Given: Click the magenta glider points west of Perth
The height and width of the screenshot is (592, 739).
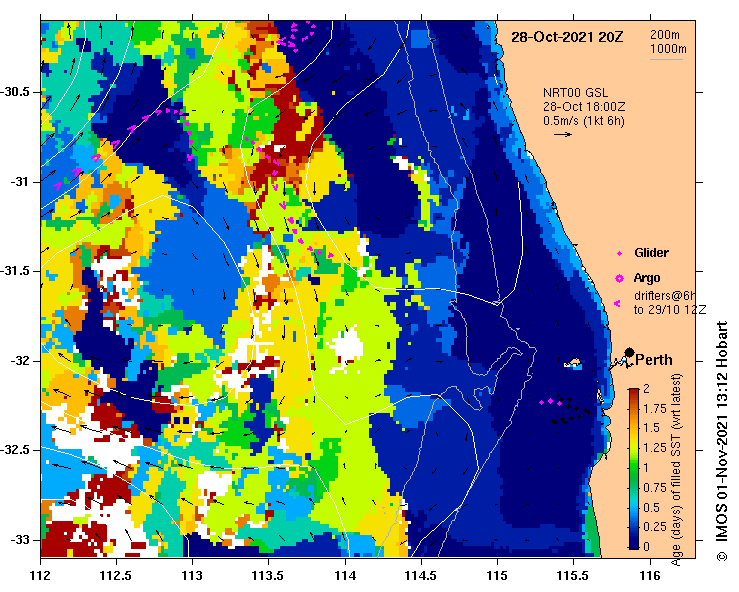Looking at the screenshot, I should [550, 402].
